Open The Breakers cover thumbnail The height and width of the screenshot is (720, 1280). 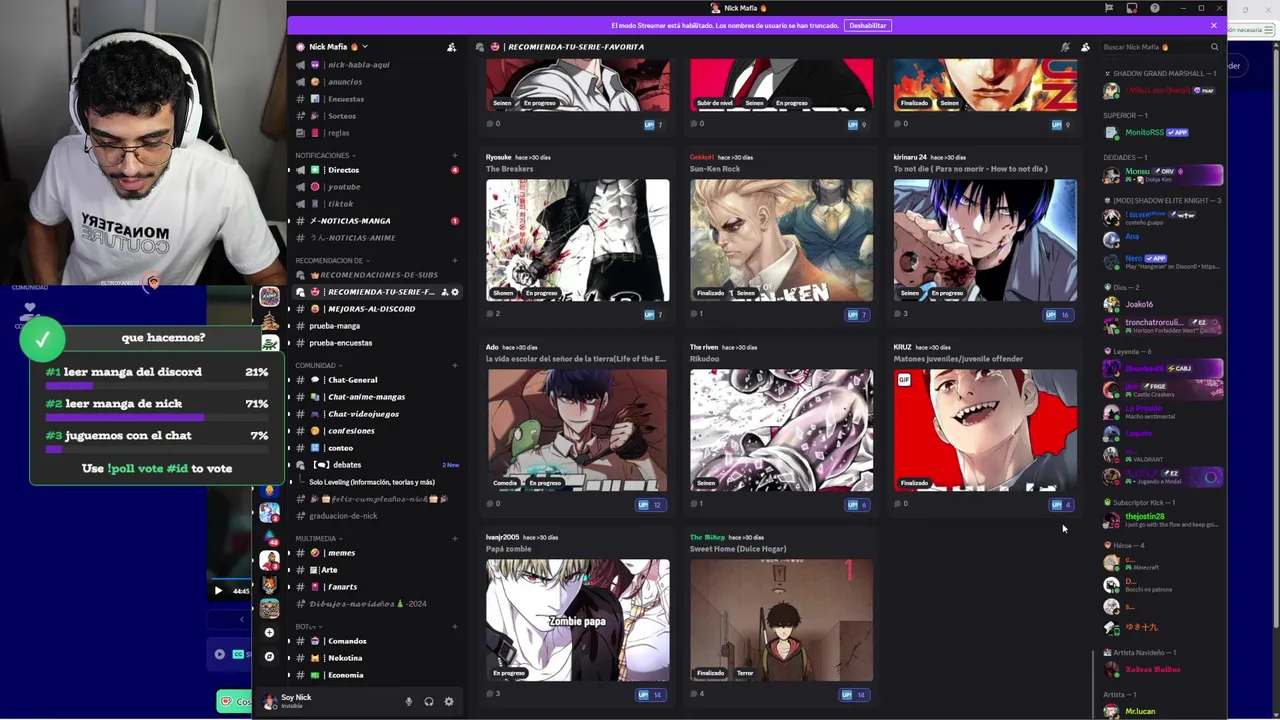click(x=578, y=240)
